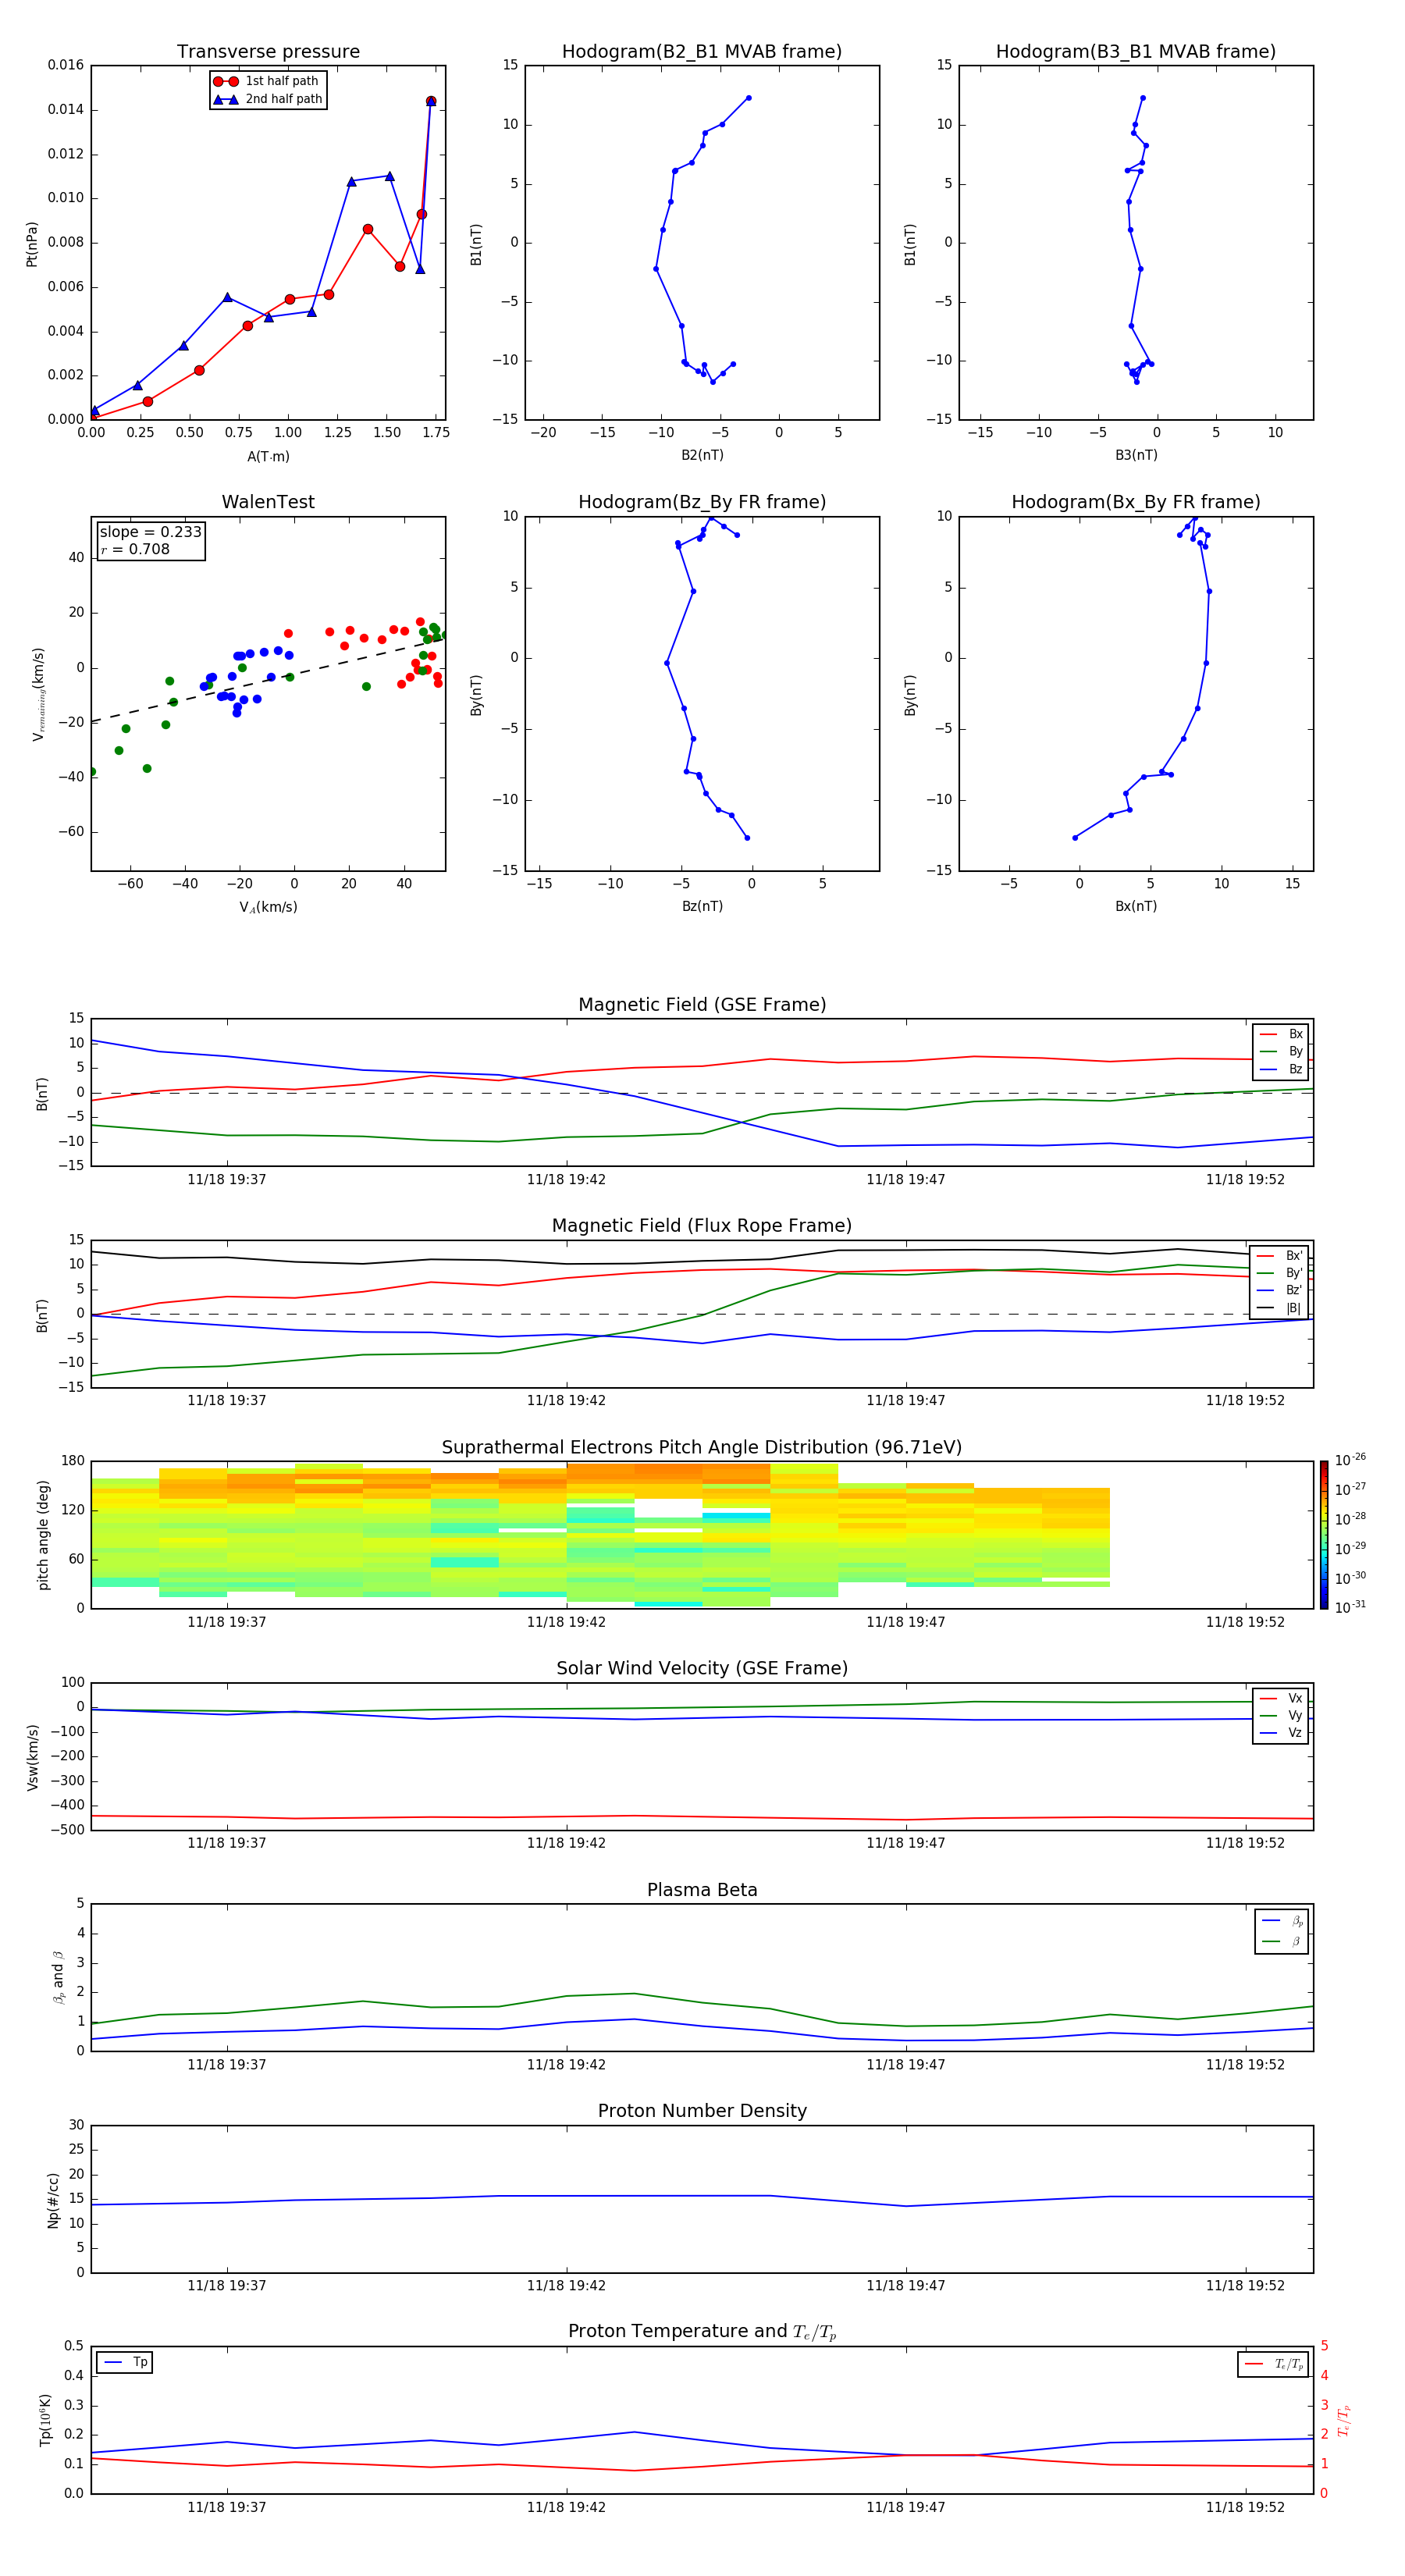Click 'B3(nT)' x-axis label
Viewport: 1405px width, 2576px height.
pyautogui.click(x=1136, y=456)
